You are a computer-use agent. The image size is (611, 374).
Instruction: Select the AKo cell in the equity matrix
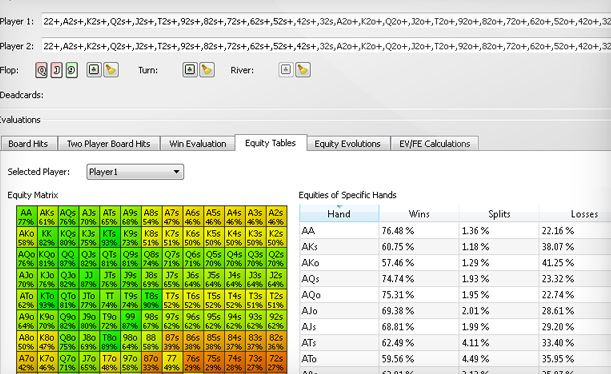tap(26, 237)
